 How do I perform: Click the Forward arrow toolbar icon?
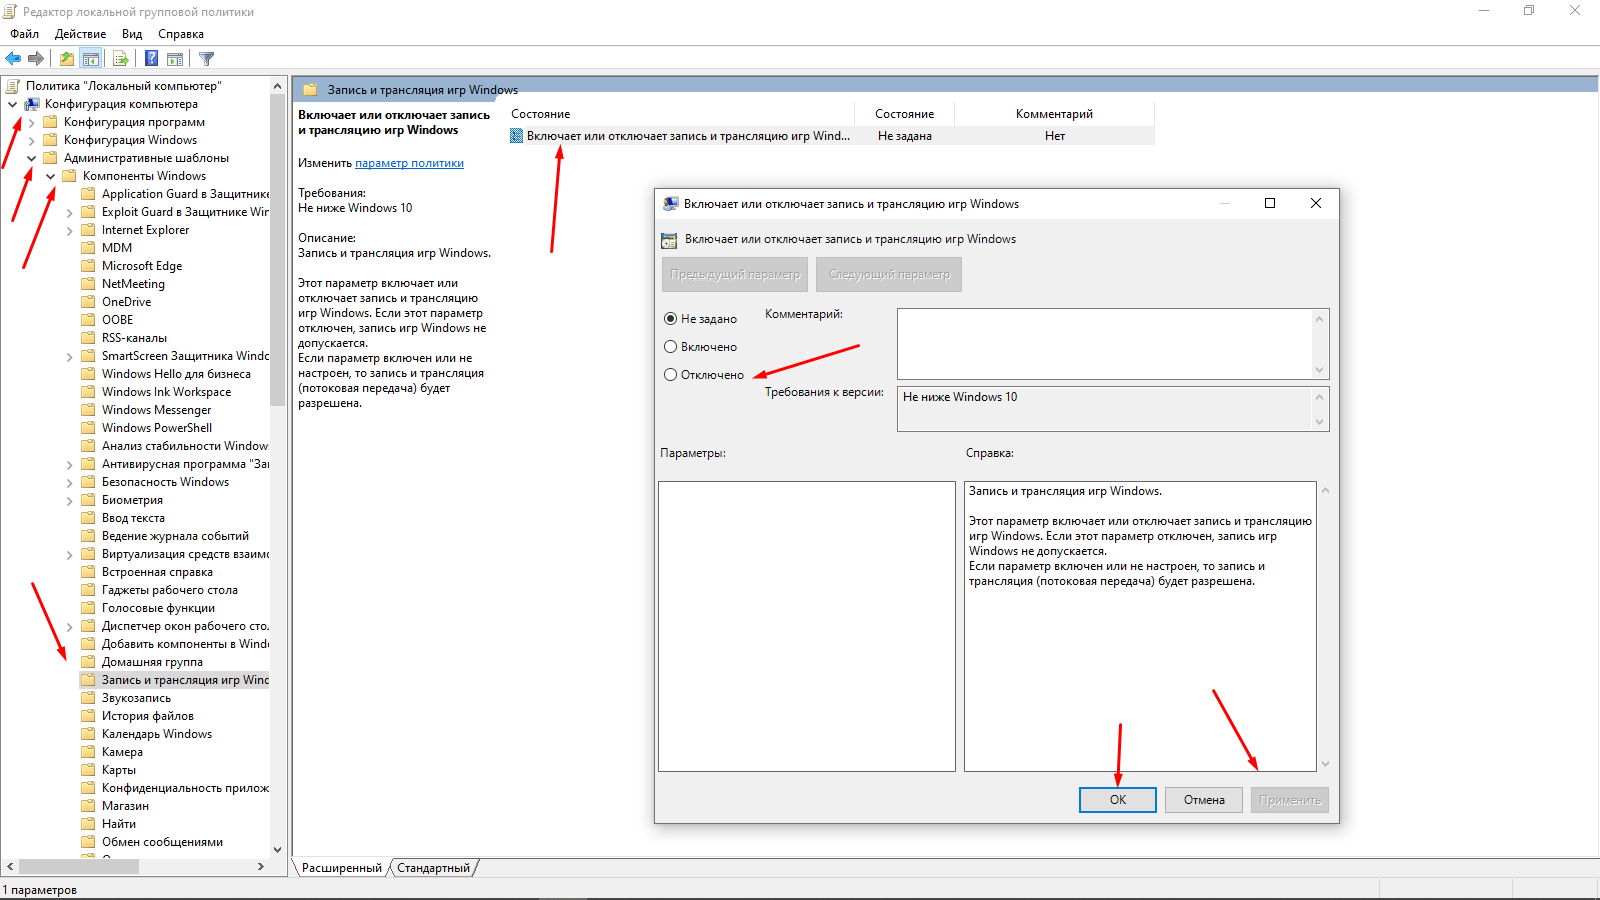coord(36,59)
